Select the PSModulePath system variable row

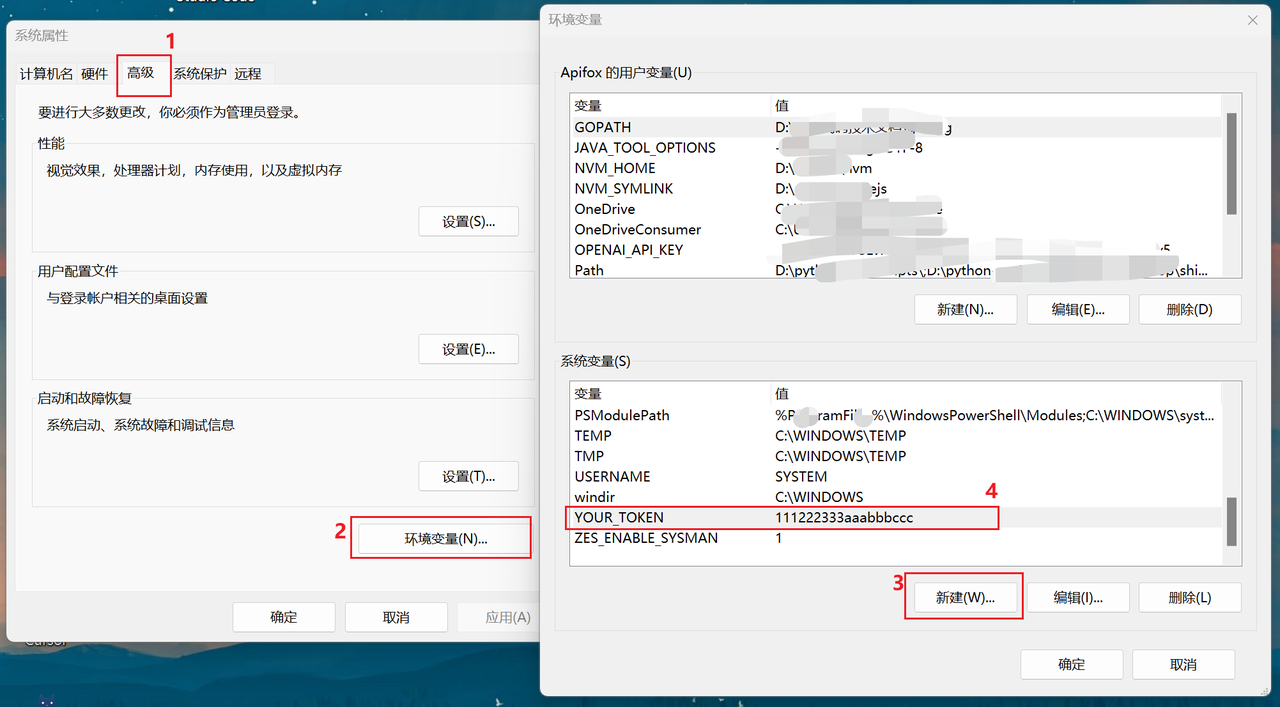click(896, 415)
